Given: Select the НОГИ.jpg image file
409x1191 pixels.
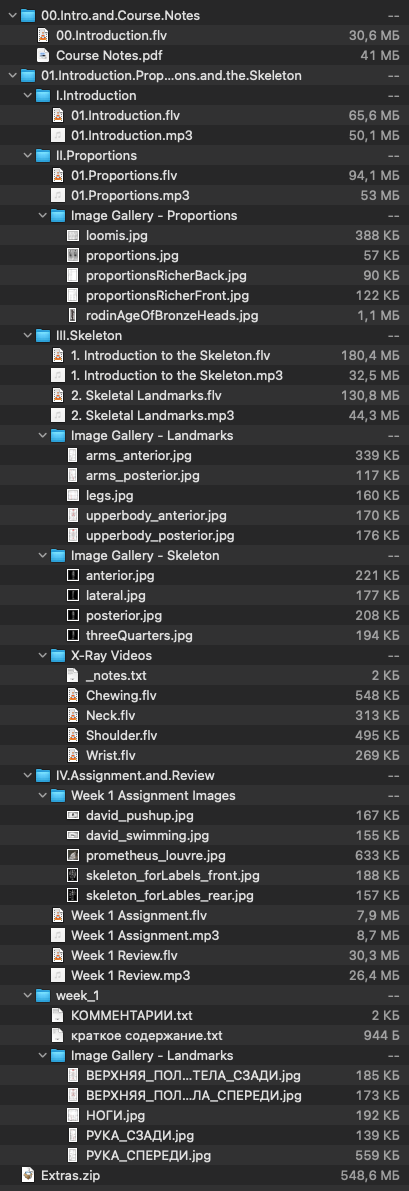Looking at the screenshot, I should point(204,1115).
